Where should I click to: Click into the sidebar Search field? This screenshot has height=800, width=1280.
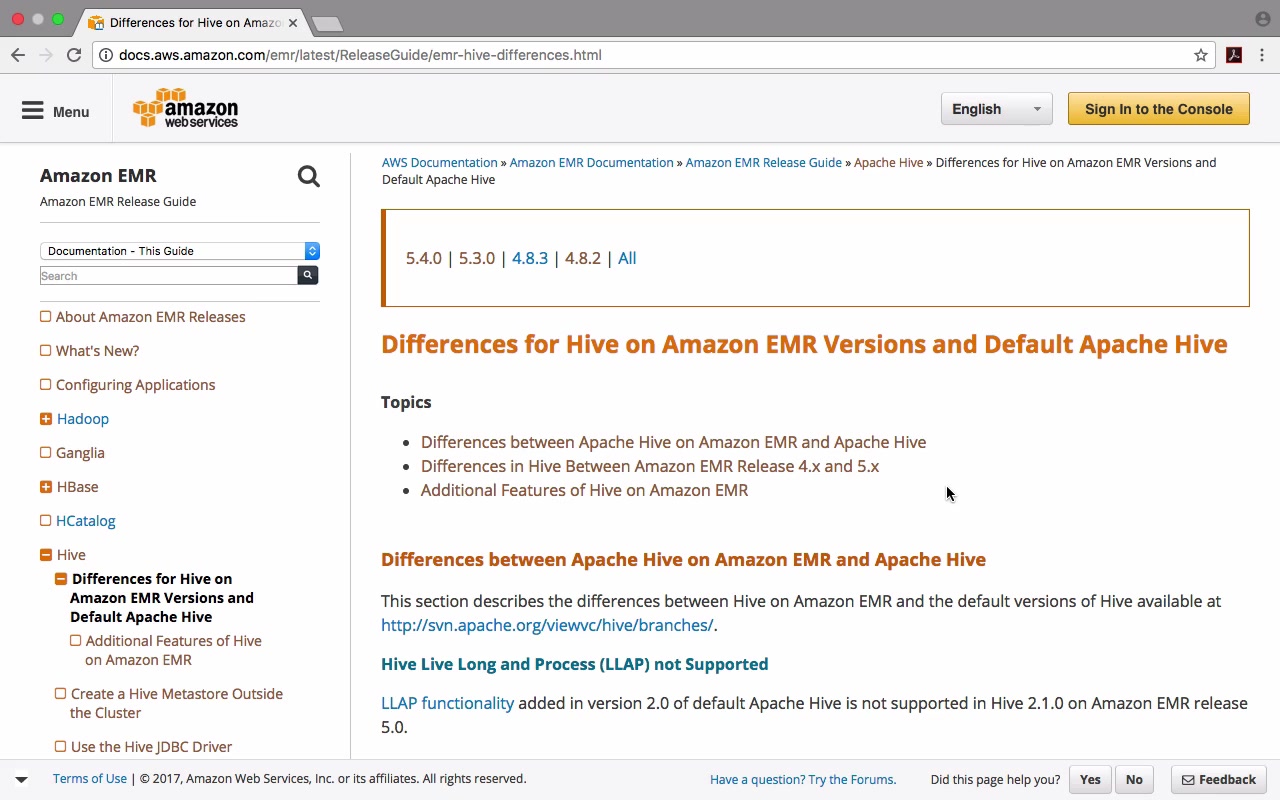pyautogui.click(x=168, y=276)
